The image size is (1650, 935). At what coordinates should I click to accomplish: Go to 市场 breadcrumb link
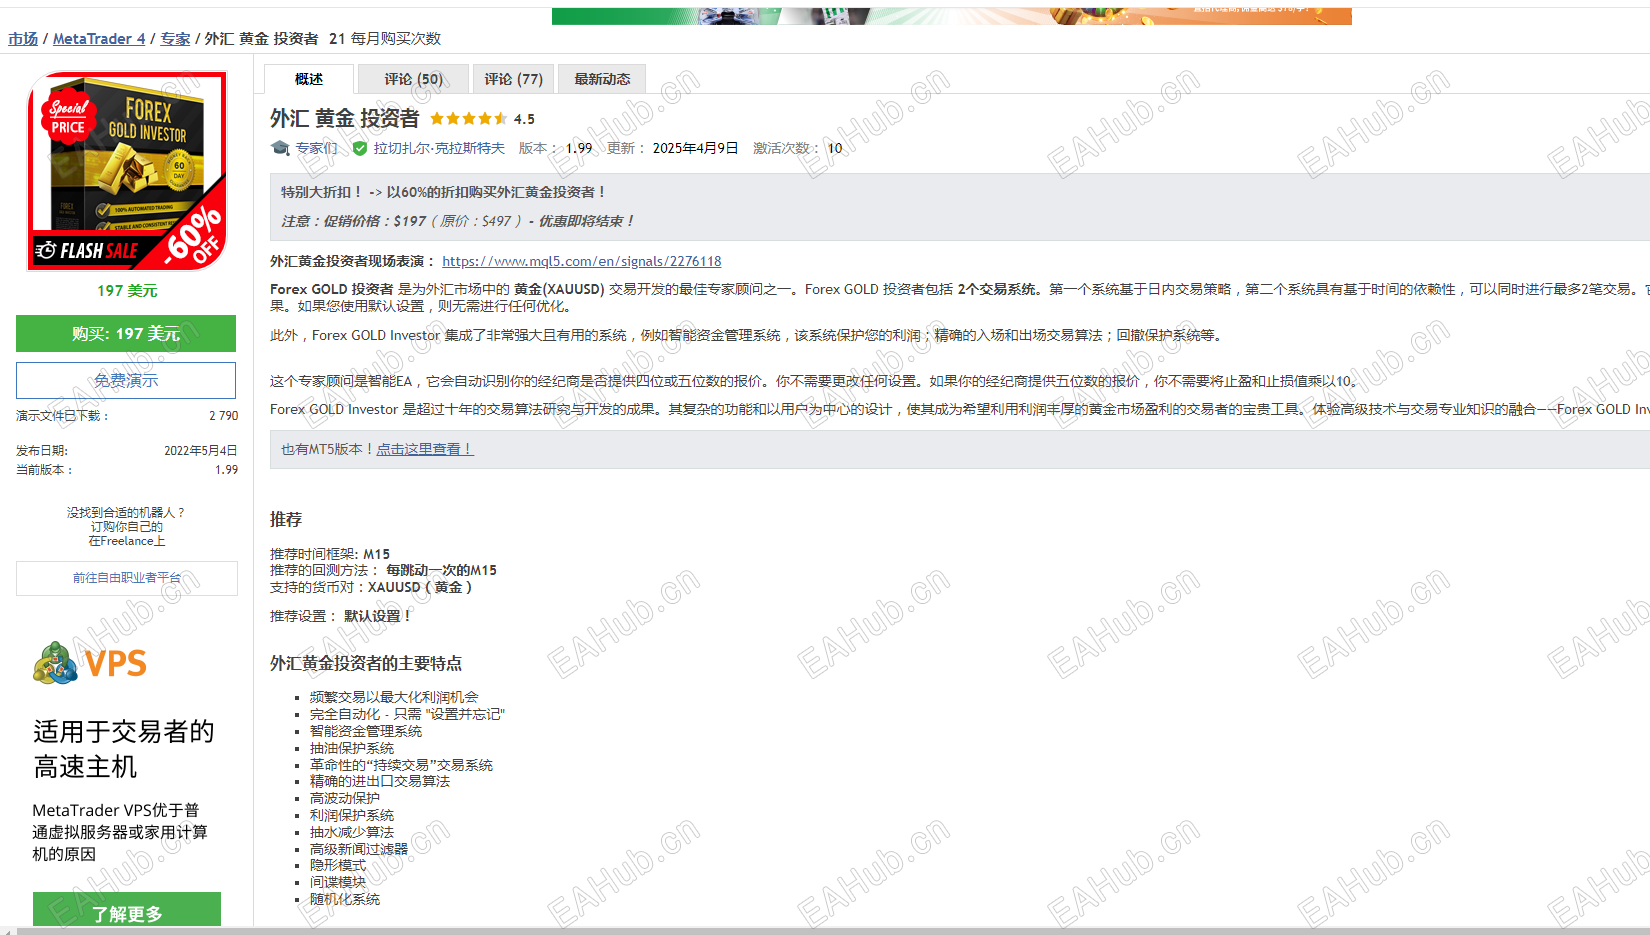point(23,39)
